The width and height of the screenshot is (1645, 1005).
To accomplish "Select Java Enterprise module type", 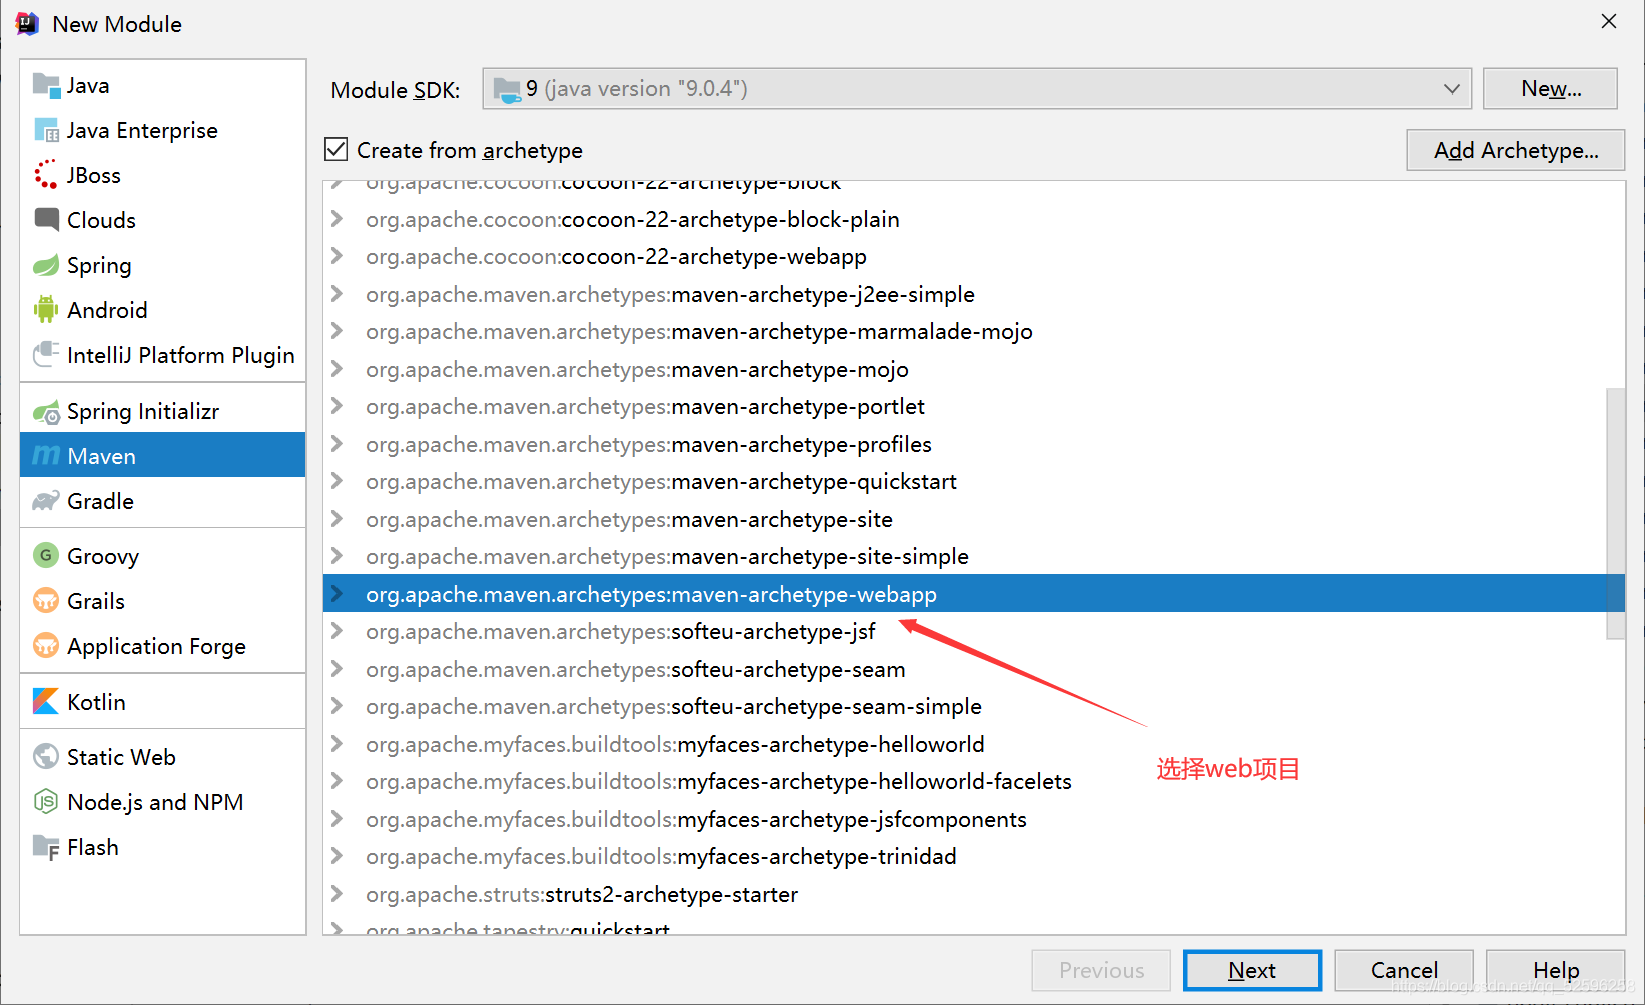I will (162, 130).
